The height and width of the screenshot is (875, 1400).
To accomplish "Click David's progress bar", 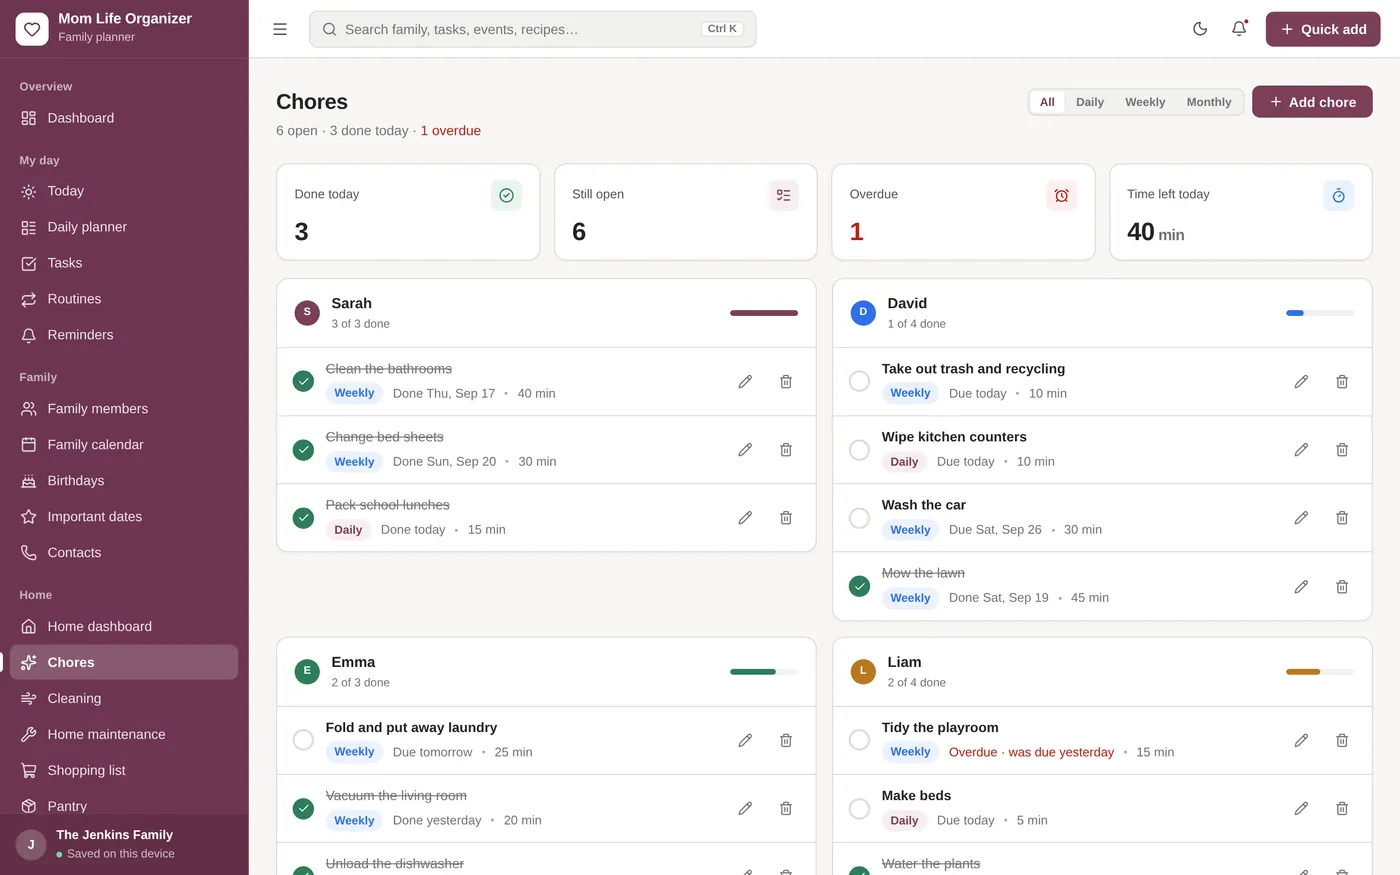I will click(x=1320, y=313).
